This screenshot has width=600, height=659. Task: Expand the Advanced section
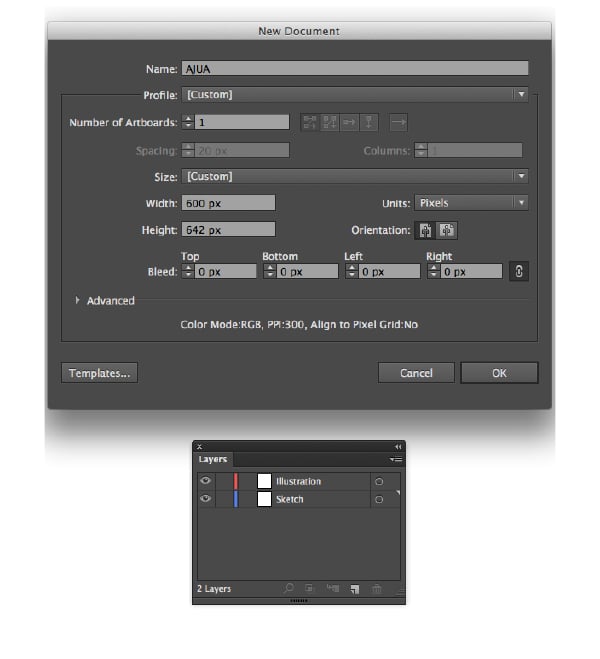(78, 300)
